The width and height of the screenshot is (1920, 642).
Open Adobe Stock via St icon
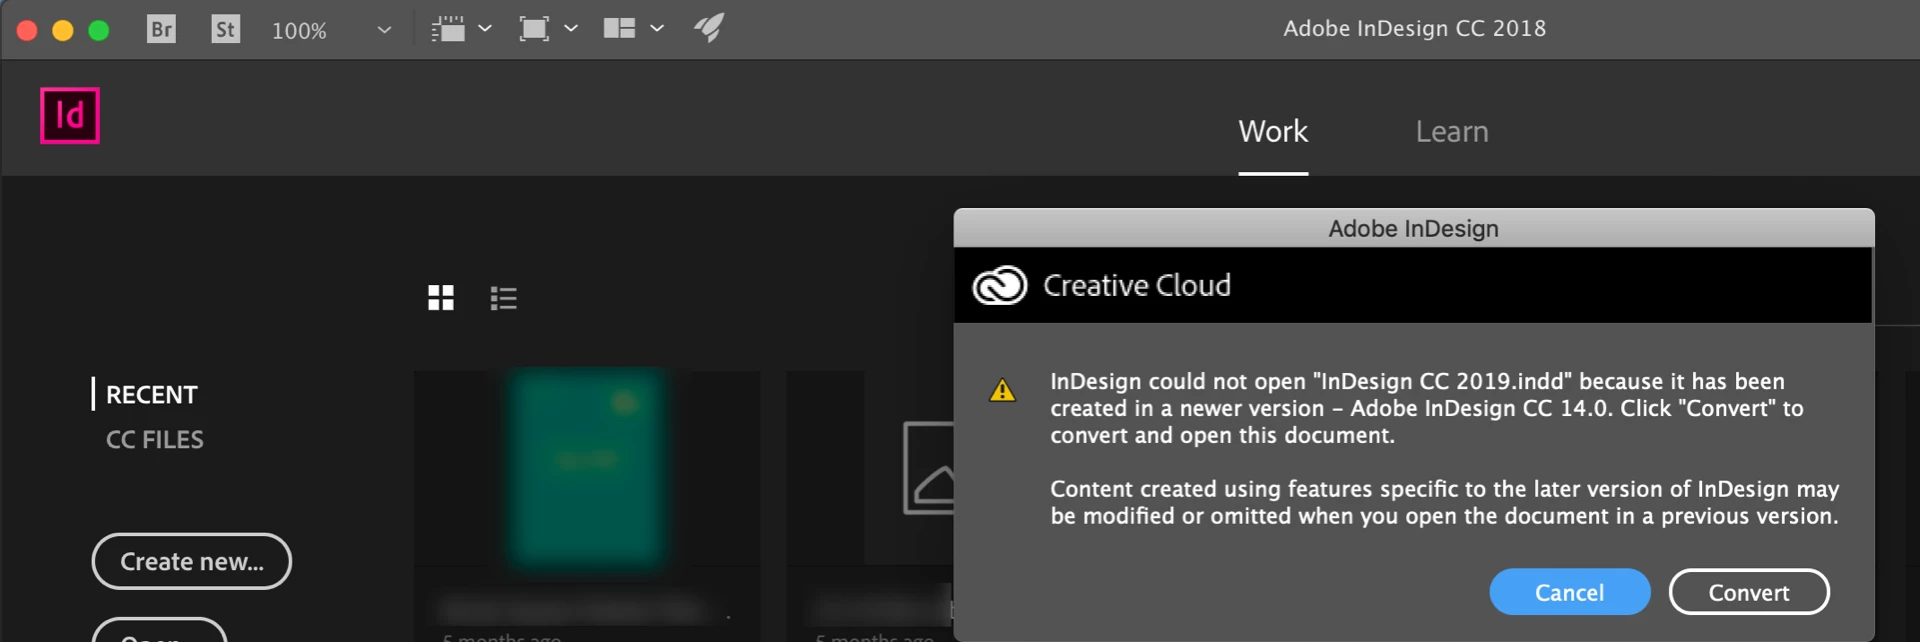(226, 29)
